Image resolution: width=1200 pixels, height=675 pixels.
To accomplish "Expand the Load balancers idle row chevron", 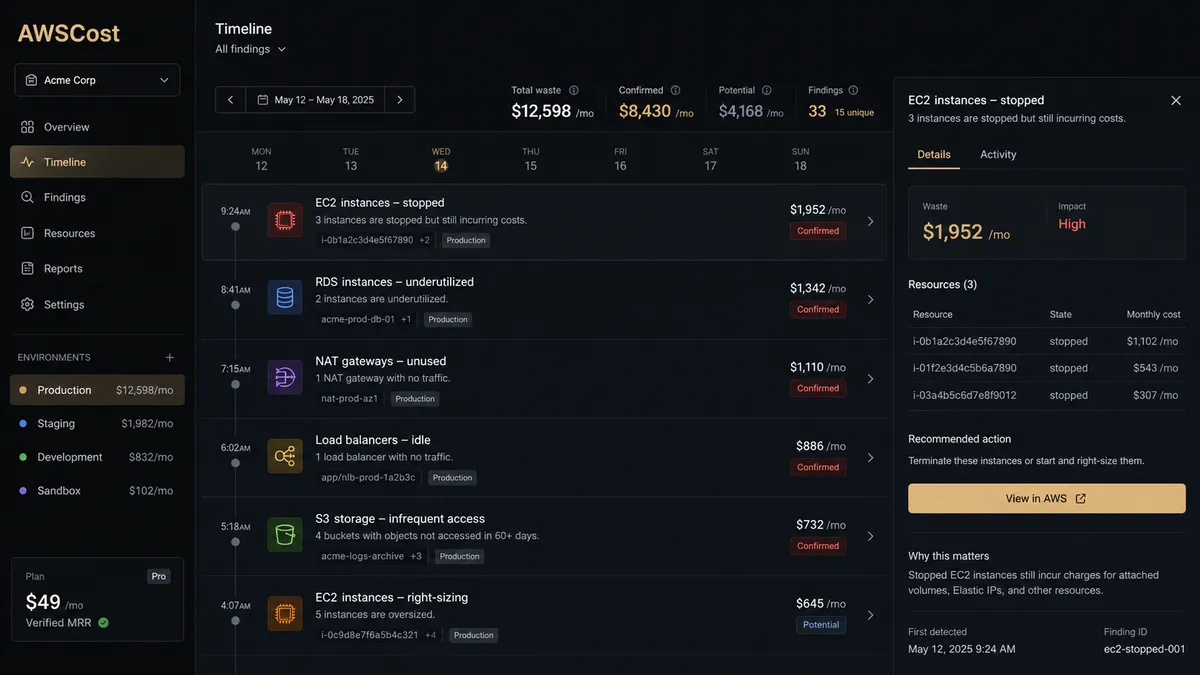I will pos(870,457).
